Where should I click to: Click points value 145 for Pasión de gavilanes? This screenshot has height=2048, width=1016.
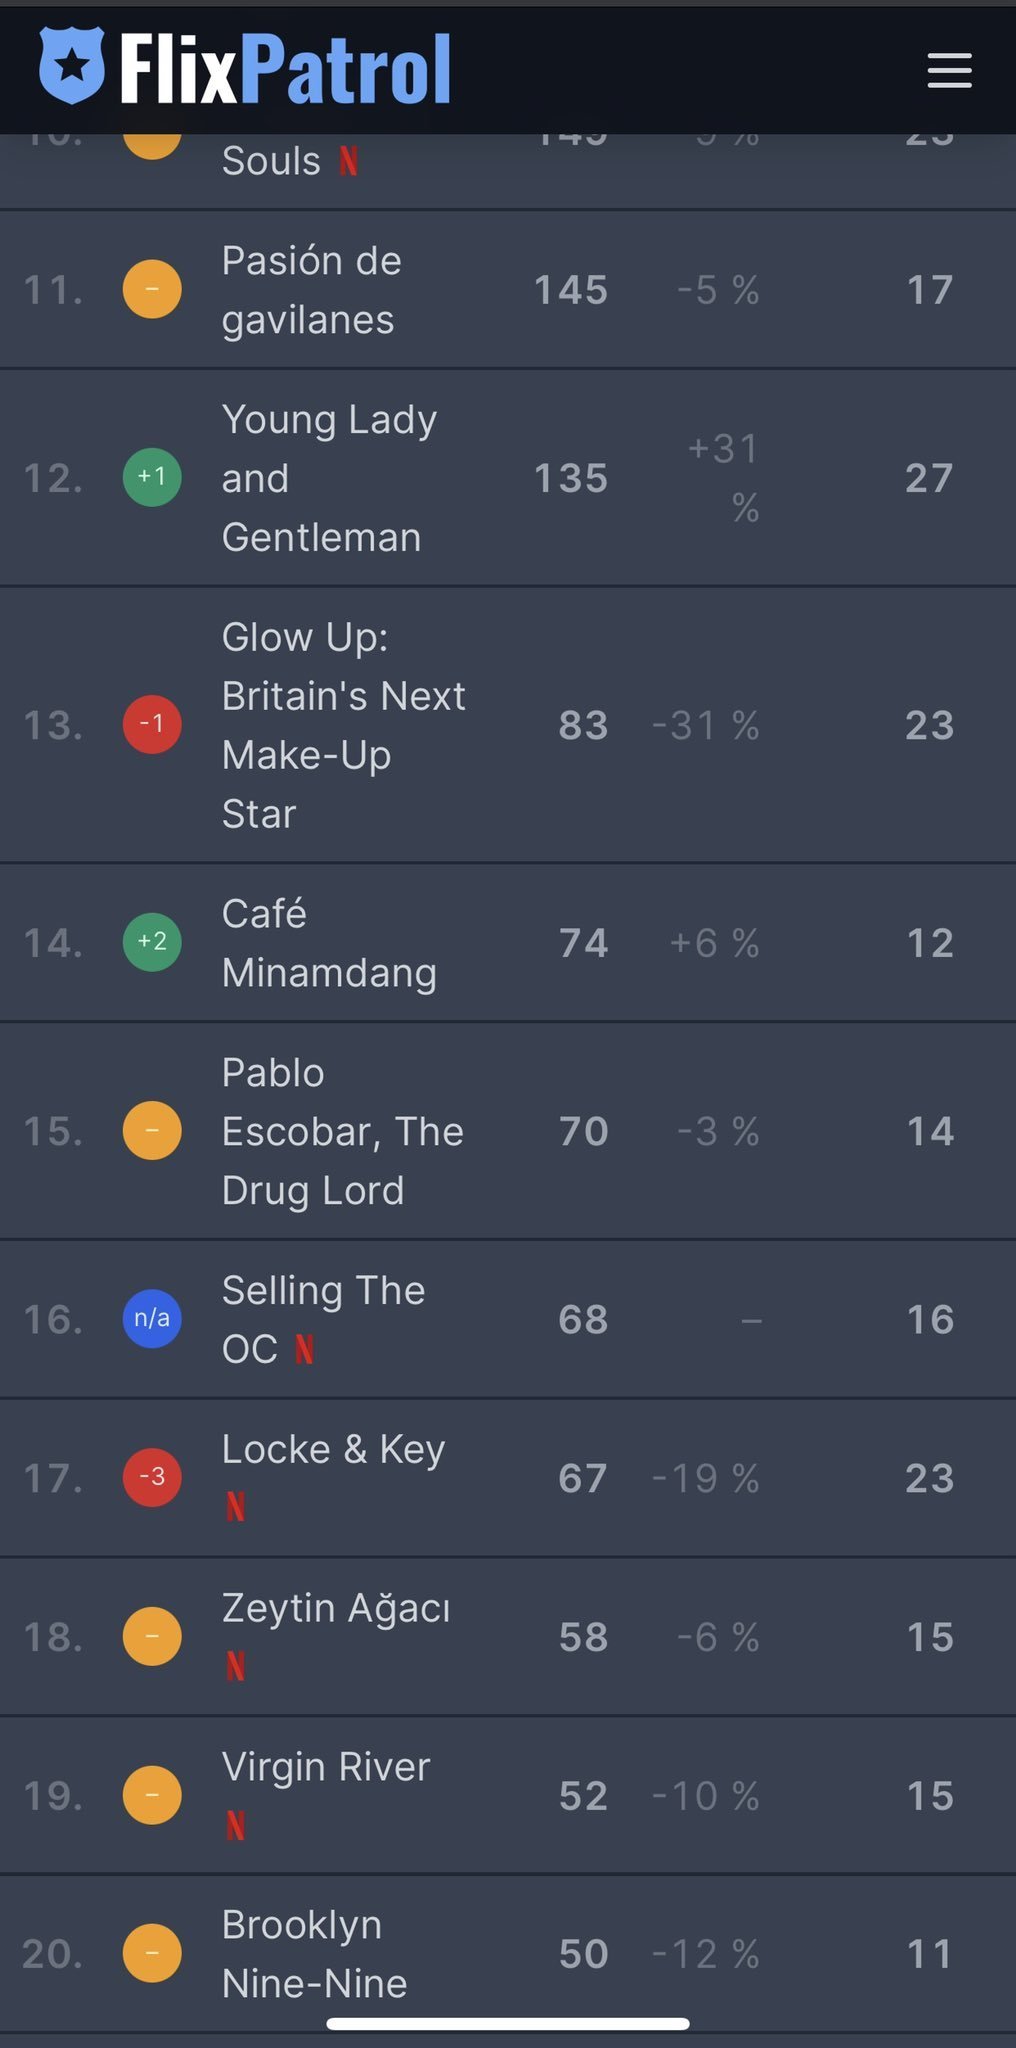click(570, 290)
